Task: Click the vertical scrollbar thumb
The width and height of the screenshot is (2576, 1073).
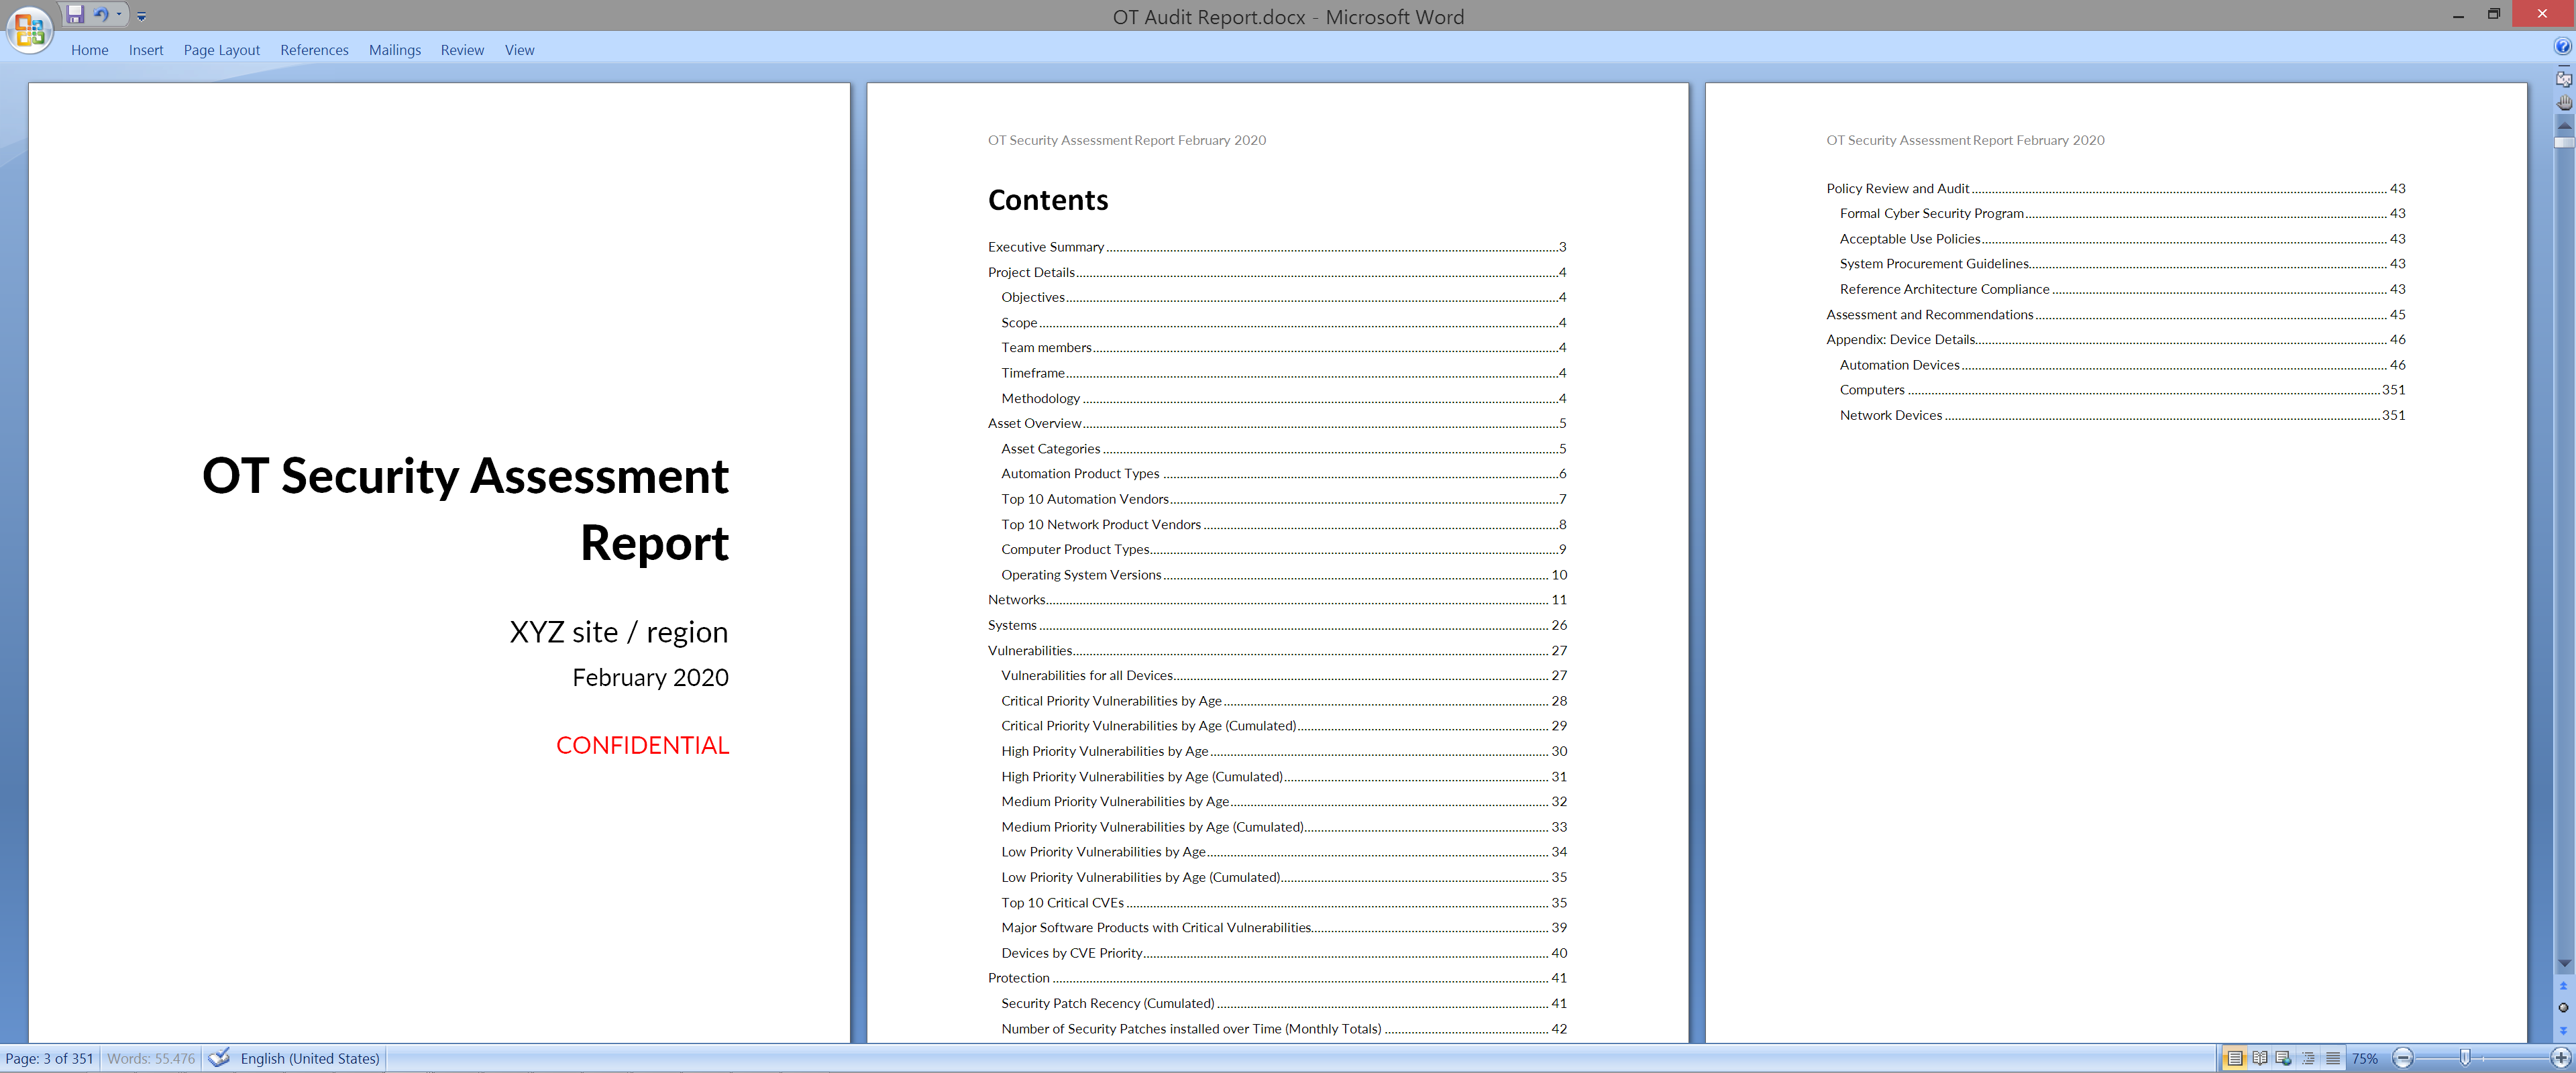Action: coord(2564,143)
